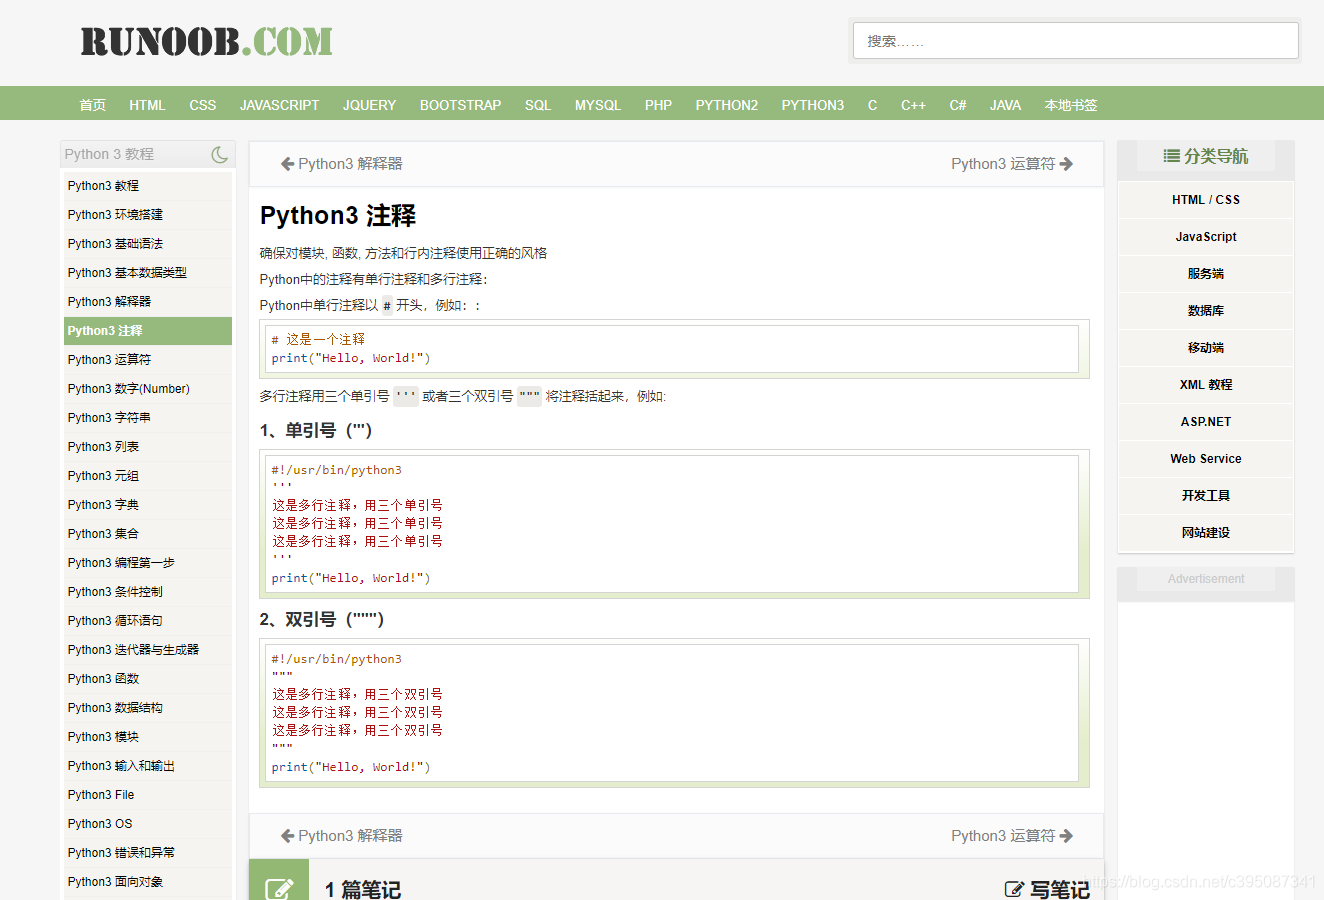Open Python3 错误和异常 in the sidebar
Viewport: 1324px width, 900px height.
pyautogui.click(x=148, y=853)
